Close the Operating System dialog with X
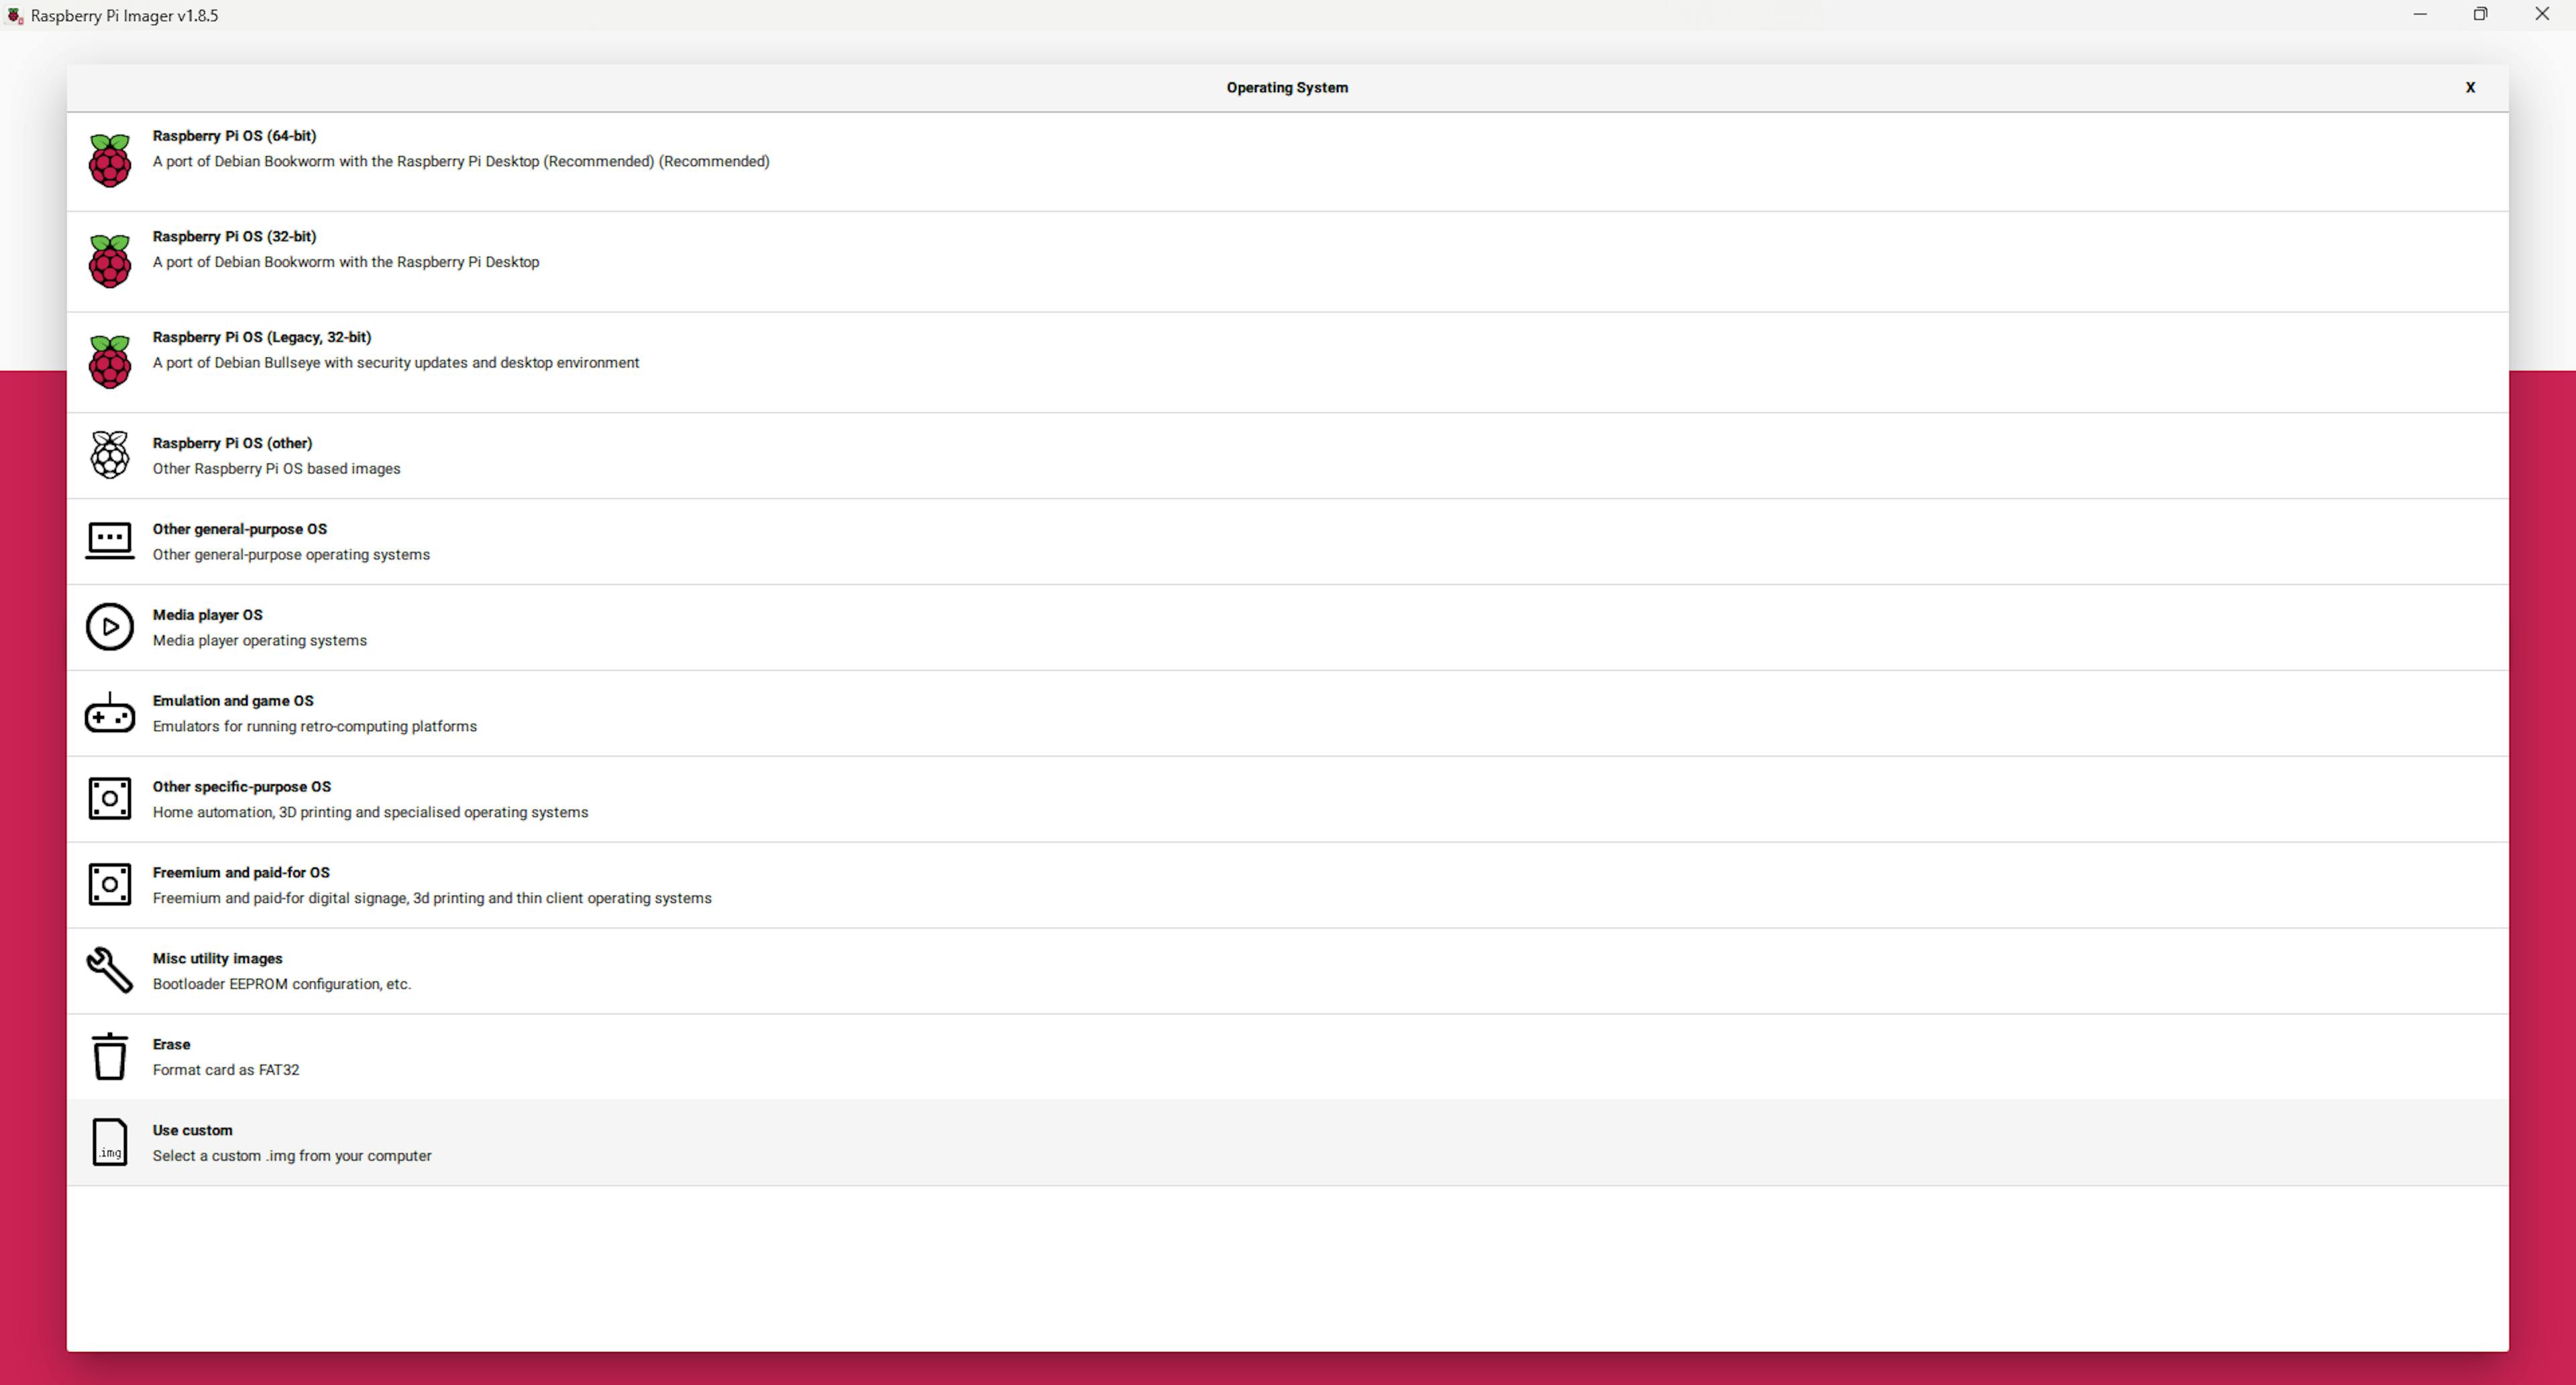 [x=2470, y=88]
